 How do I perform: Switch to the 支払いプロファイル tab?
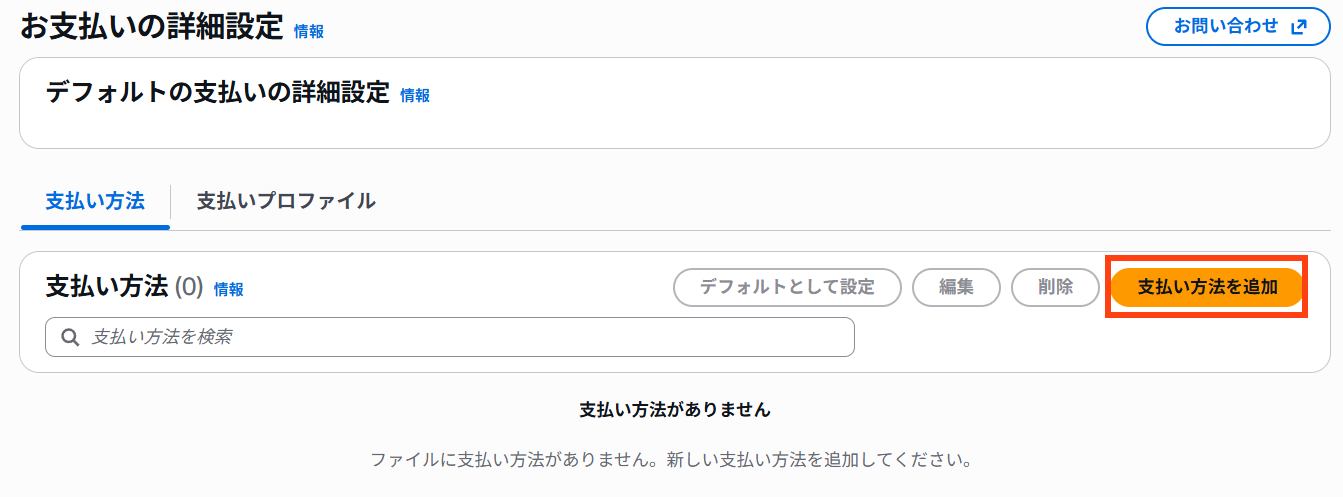coord(286,201)
